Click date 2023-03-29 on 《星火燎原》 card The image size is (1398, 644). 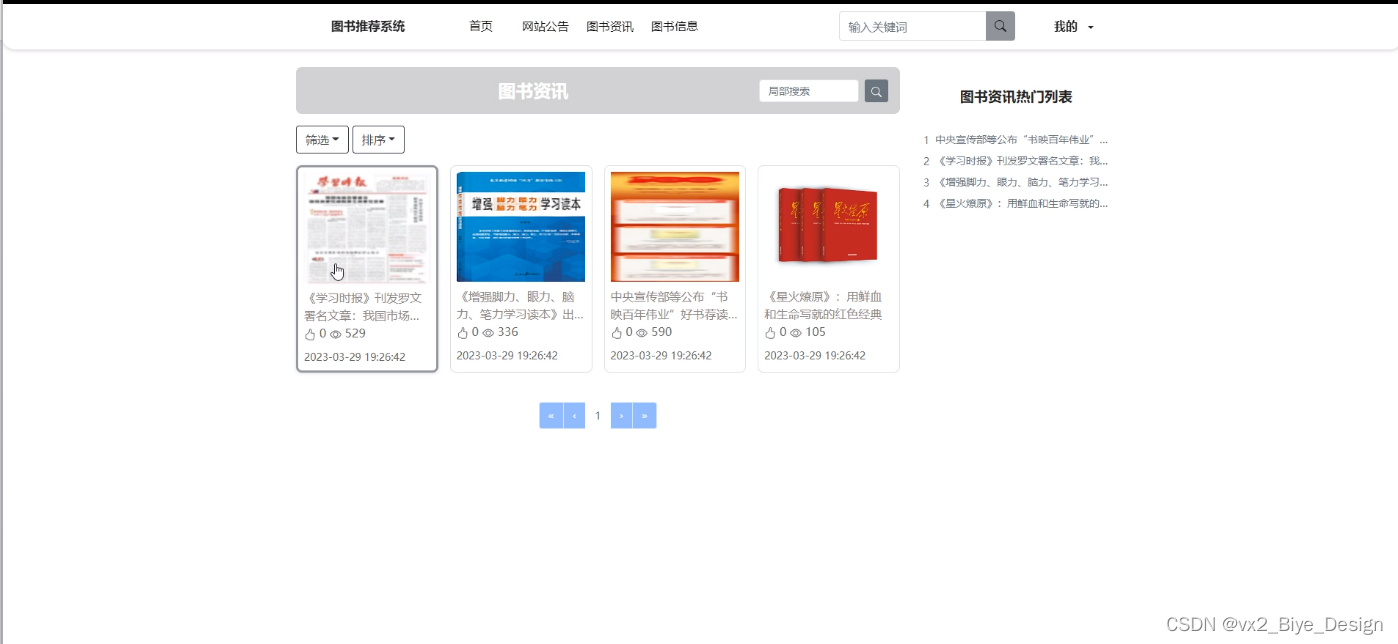(x=815, y=356)
